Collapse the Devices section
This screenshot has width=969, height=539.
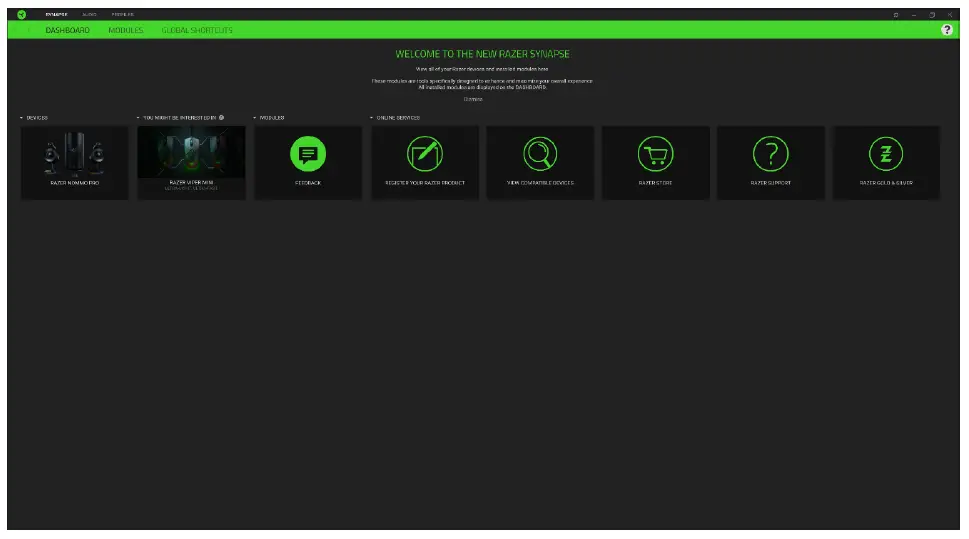point(22,117)
